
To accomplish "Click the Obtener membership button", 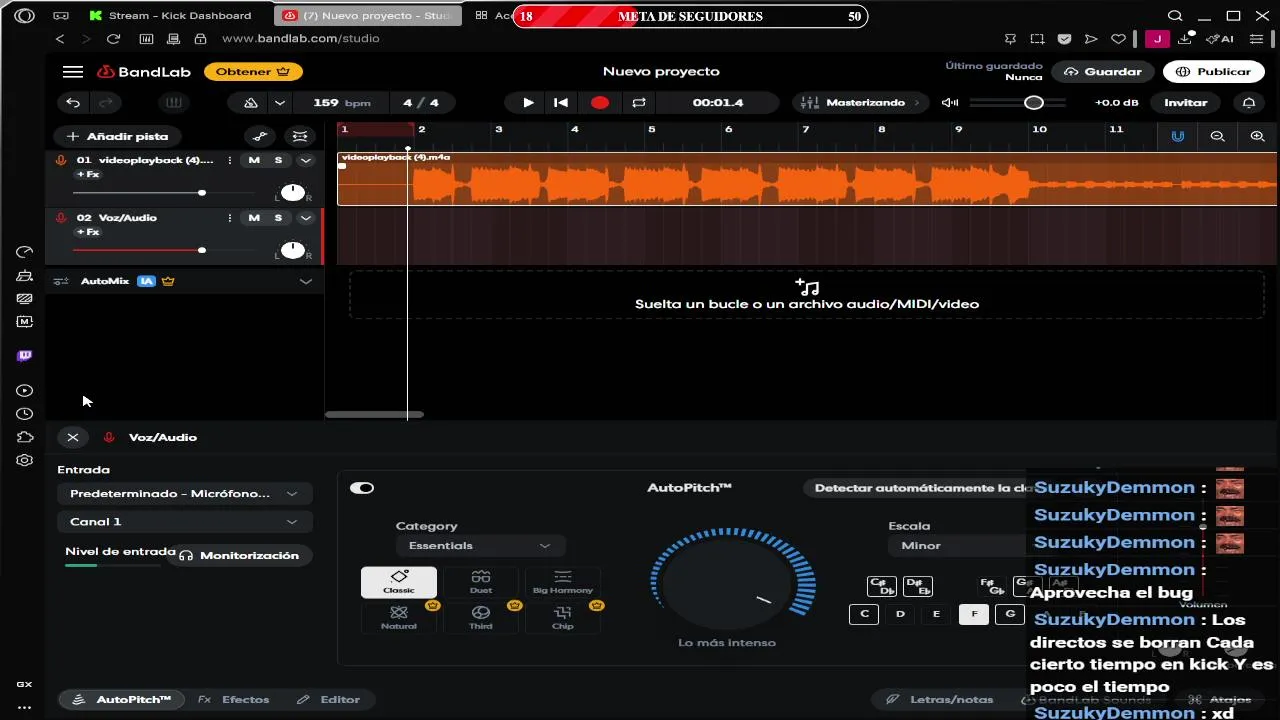I will [x=253, y=72].
